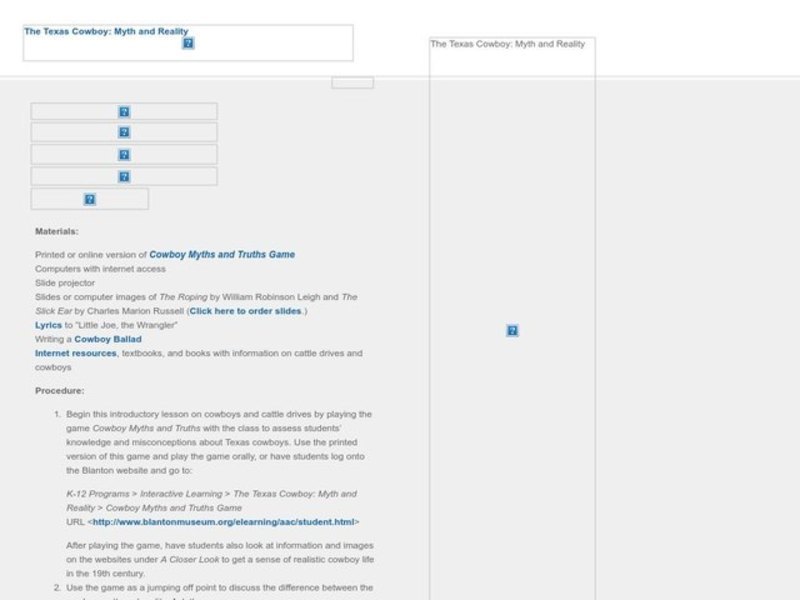This screenshot has width=800, height=600.
Task: Click the 'Slide projector' materials line
Action: tap(65, 283)
